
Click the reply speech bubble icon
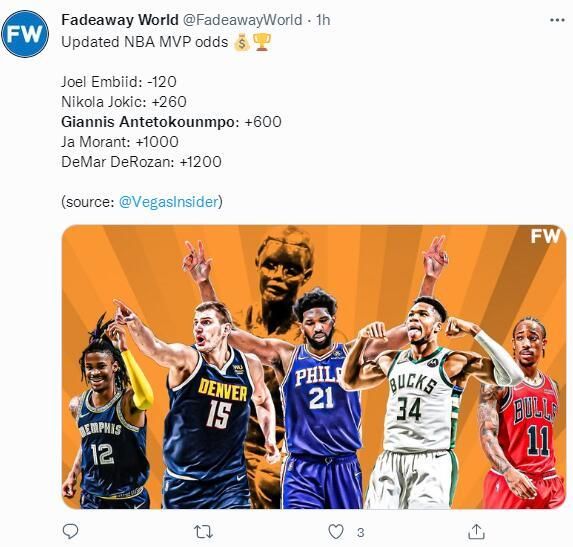(x=70, y=532)
